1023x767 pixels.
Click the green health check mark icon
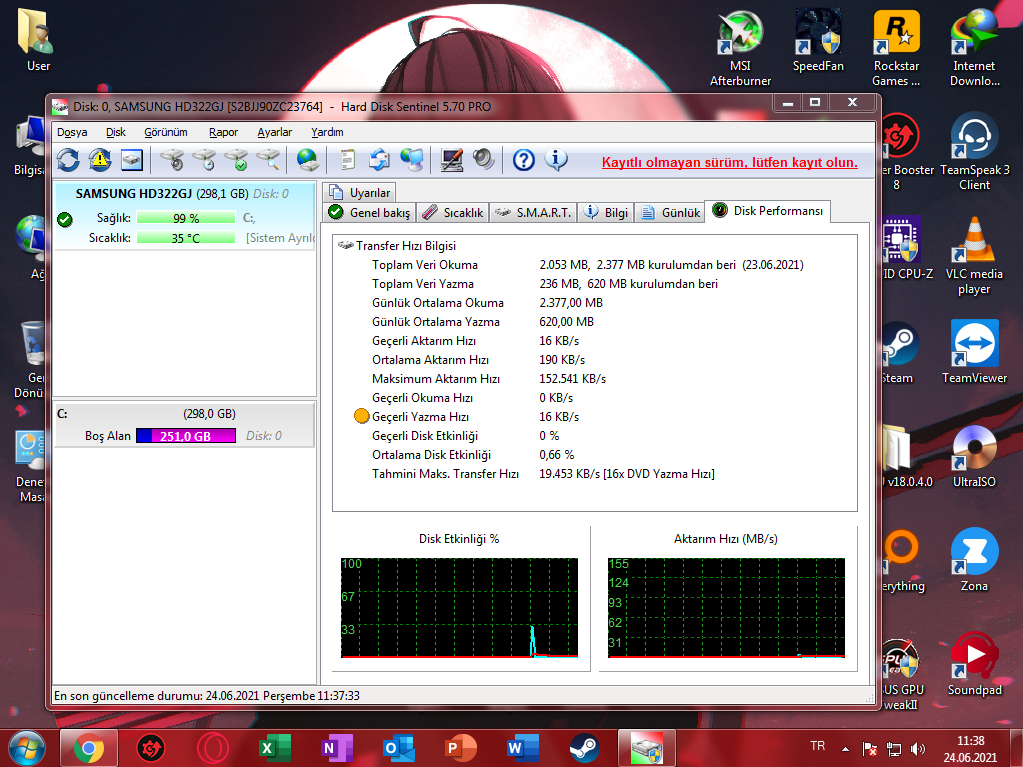[65, 219]
